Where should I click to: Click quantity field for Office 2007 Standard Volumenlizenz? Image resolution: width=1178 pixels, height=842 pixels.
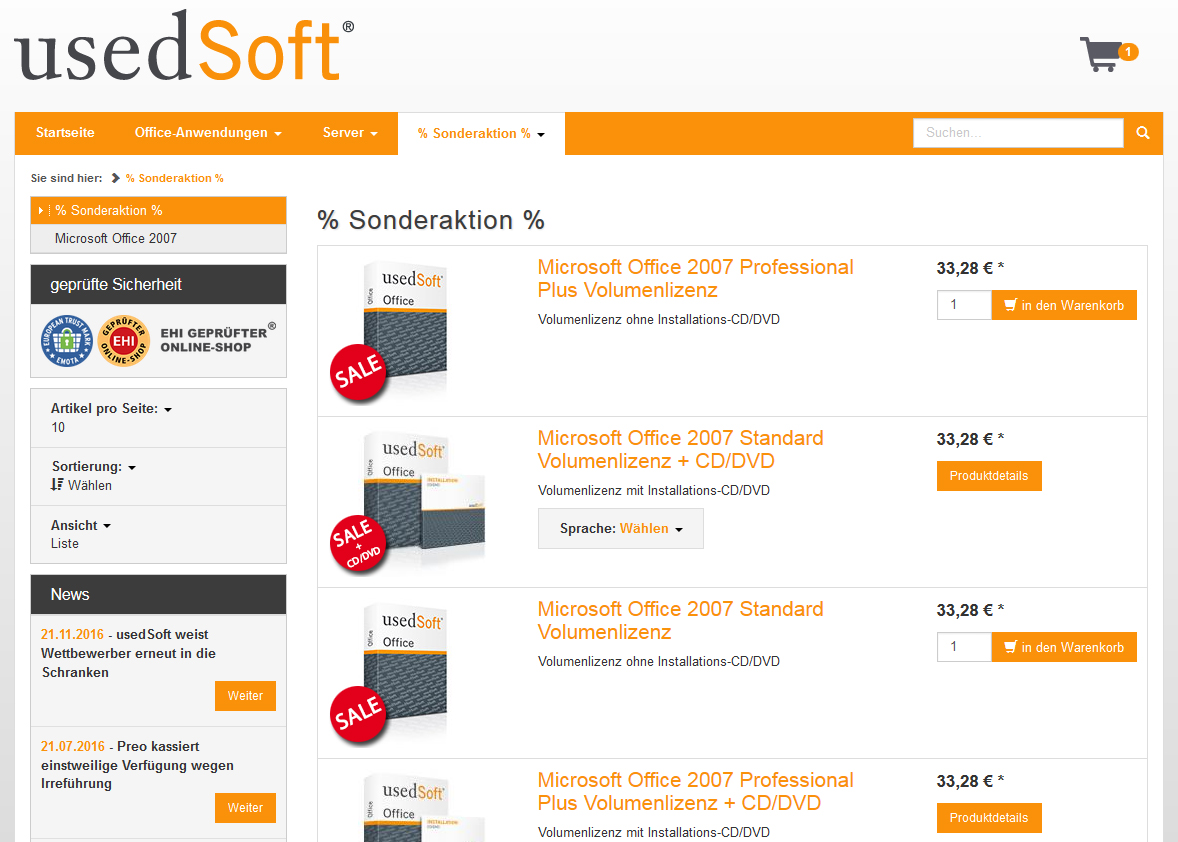(x=963, y=647)
